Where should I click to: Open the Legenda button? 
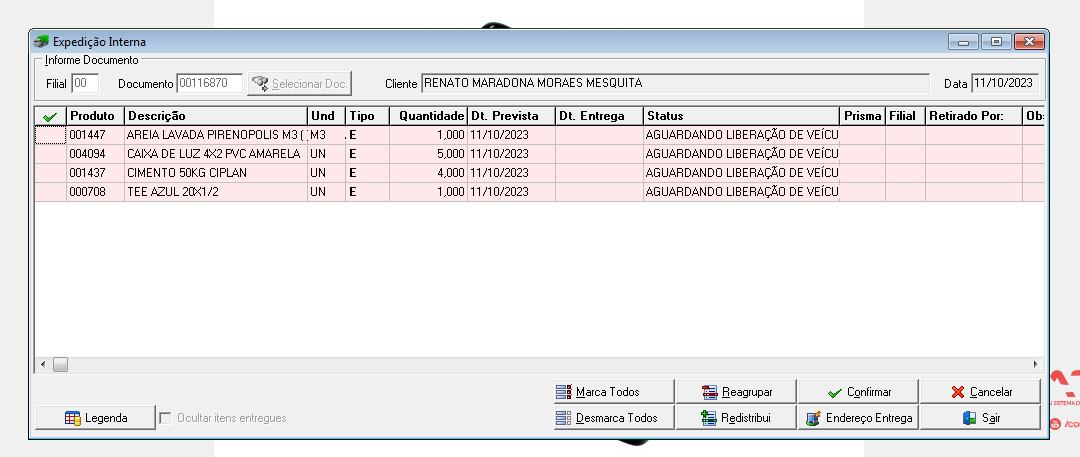(95, 418)
